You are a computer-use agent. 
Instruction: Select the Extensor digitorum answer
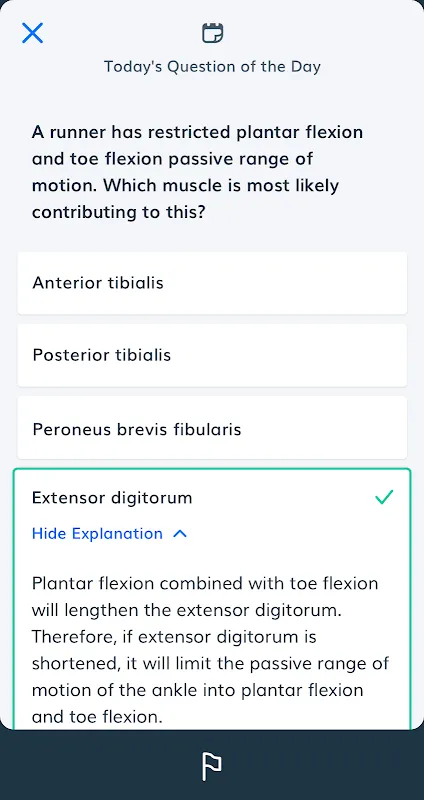coord(212,497)
